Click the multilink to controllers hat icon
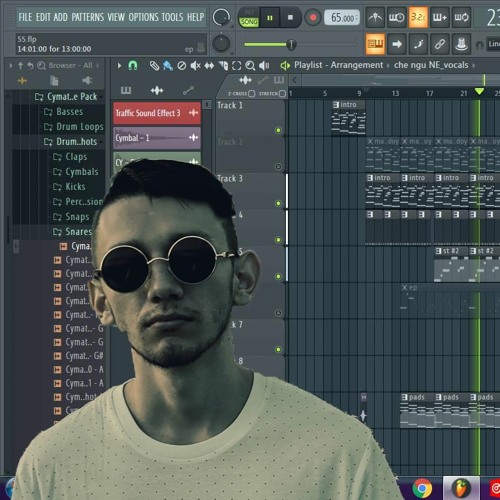The height and width of the screenshot is (500, 500). (461, 44)
